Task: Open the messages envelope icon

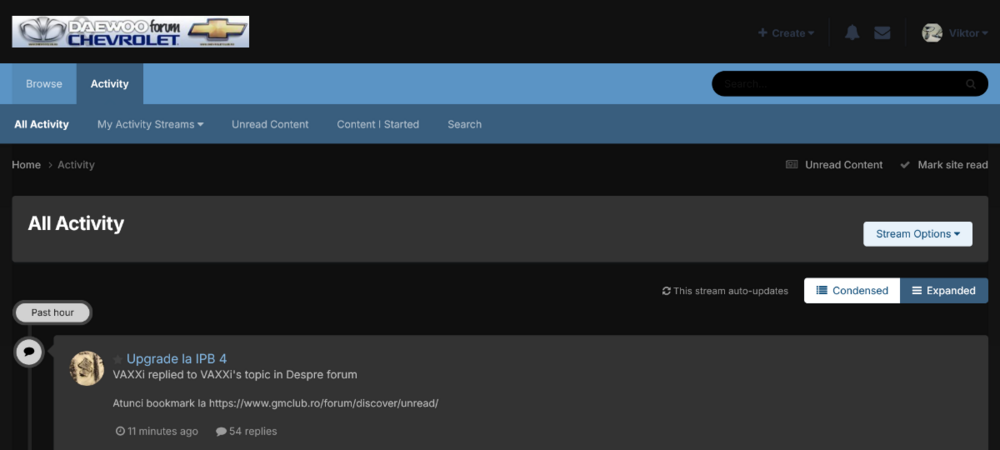Action: click(882, 33)
